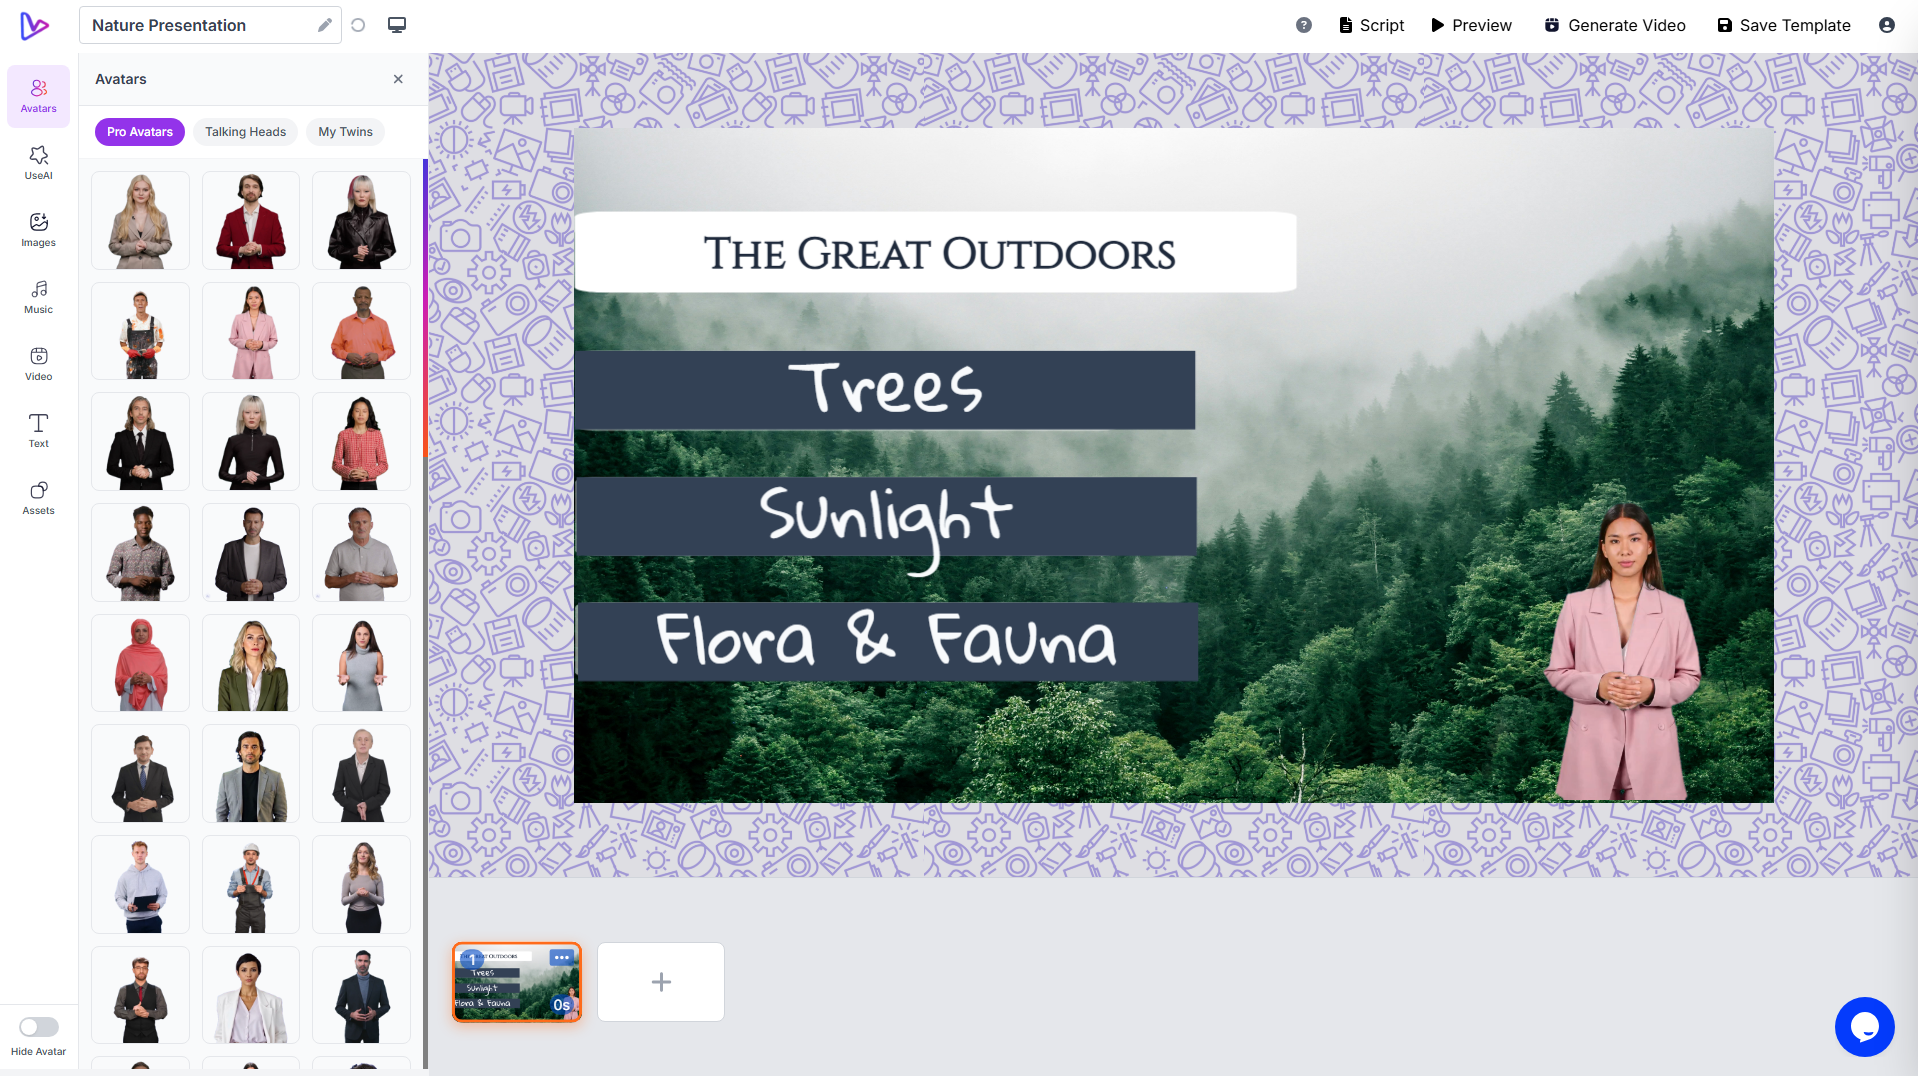
Task: Click the circular refresh icon beside title
Action: point(358,25)
